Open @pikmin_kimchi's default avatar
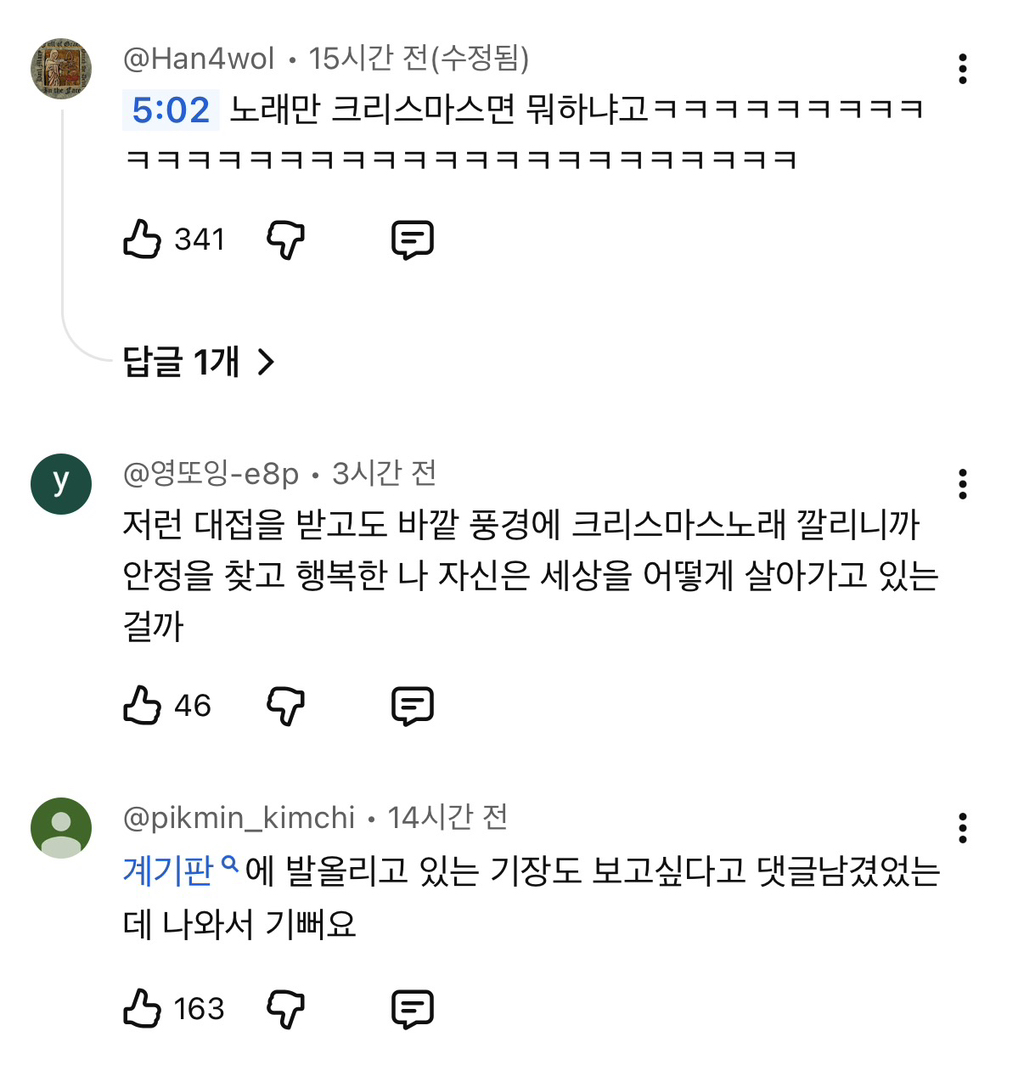Viewport: 1024px width, 1065px height. 62,828
